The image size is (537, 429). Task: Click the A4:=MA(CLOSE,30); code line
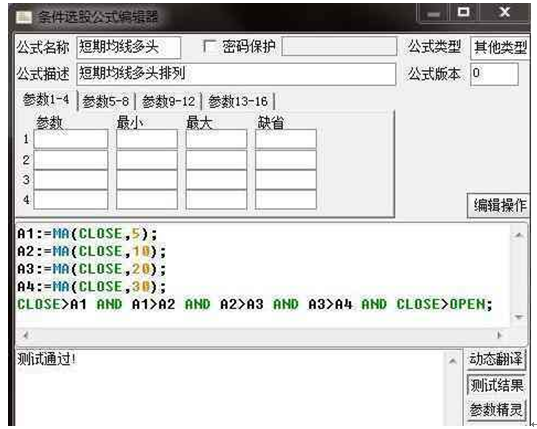click(x=92, y=287)
